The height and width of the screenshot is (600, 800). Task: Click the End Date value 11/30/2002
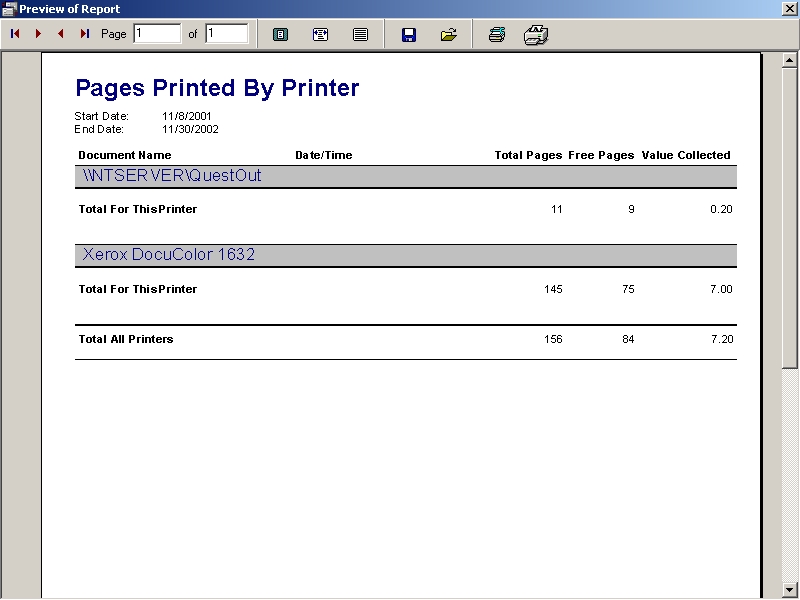[190, 130]
